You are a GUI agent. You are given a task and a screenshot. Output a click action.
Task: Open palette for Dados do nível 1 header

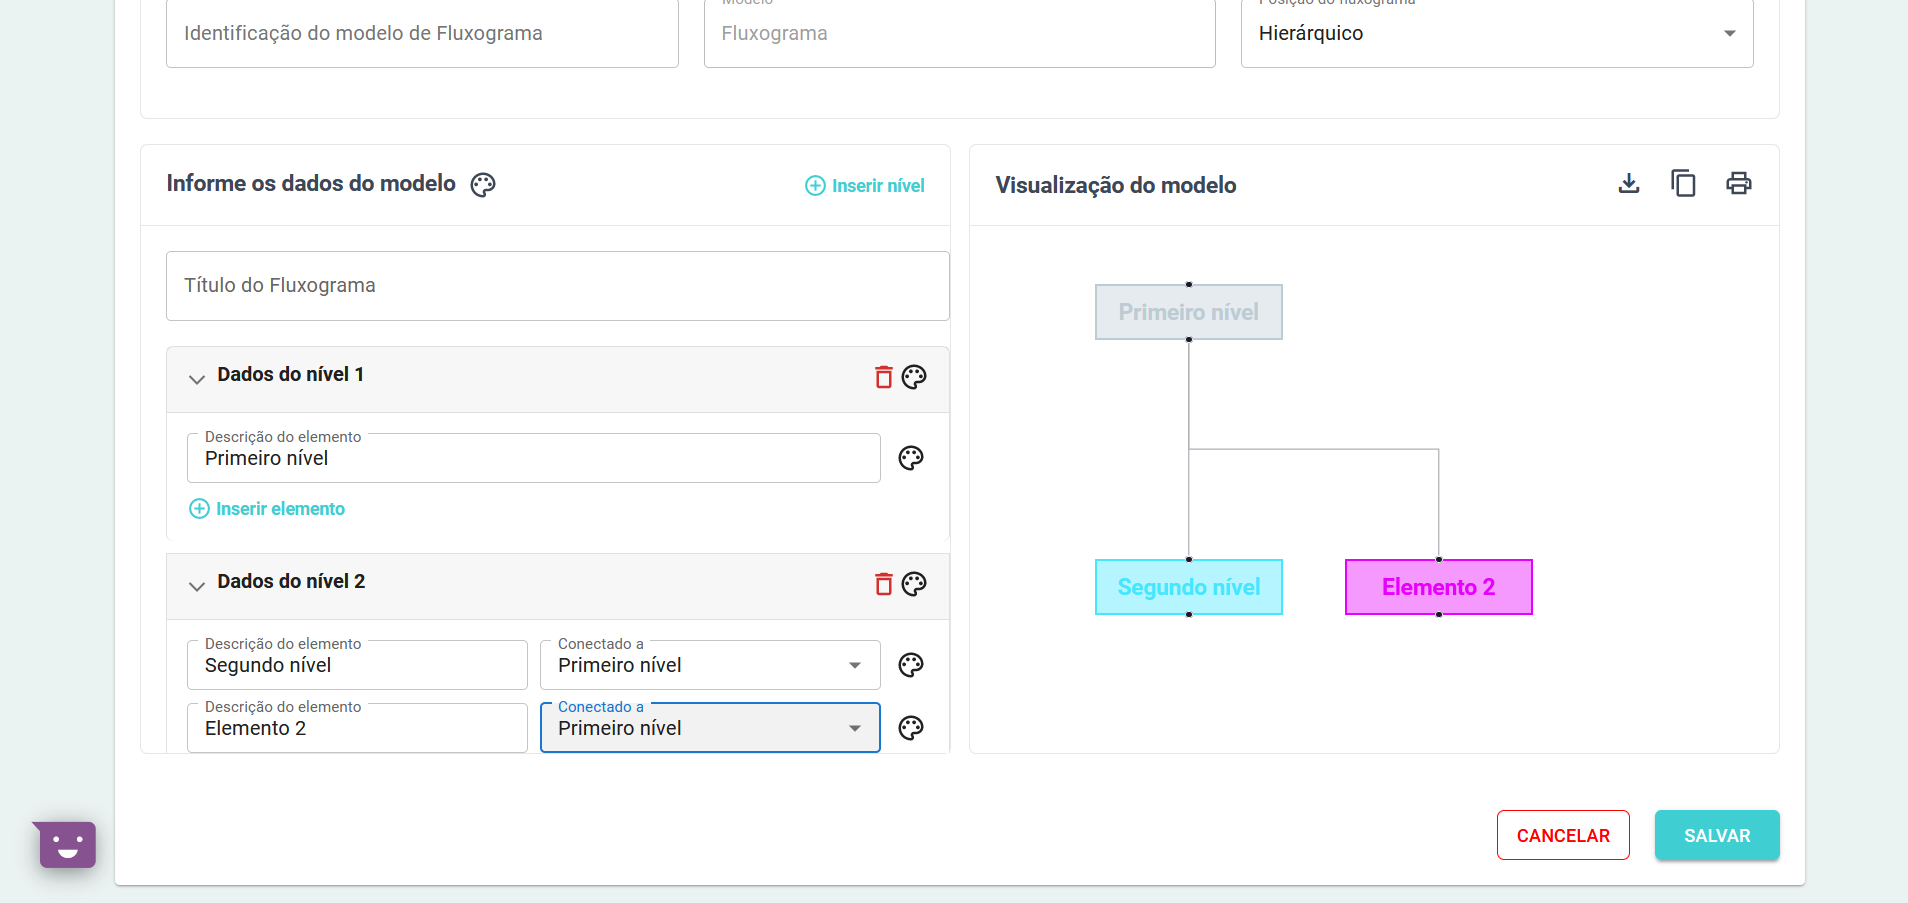click(x=914, y=377)
